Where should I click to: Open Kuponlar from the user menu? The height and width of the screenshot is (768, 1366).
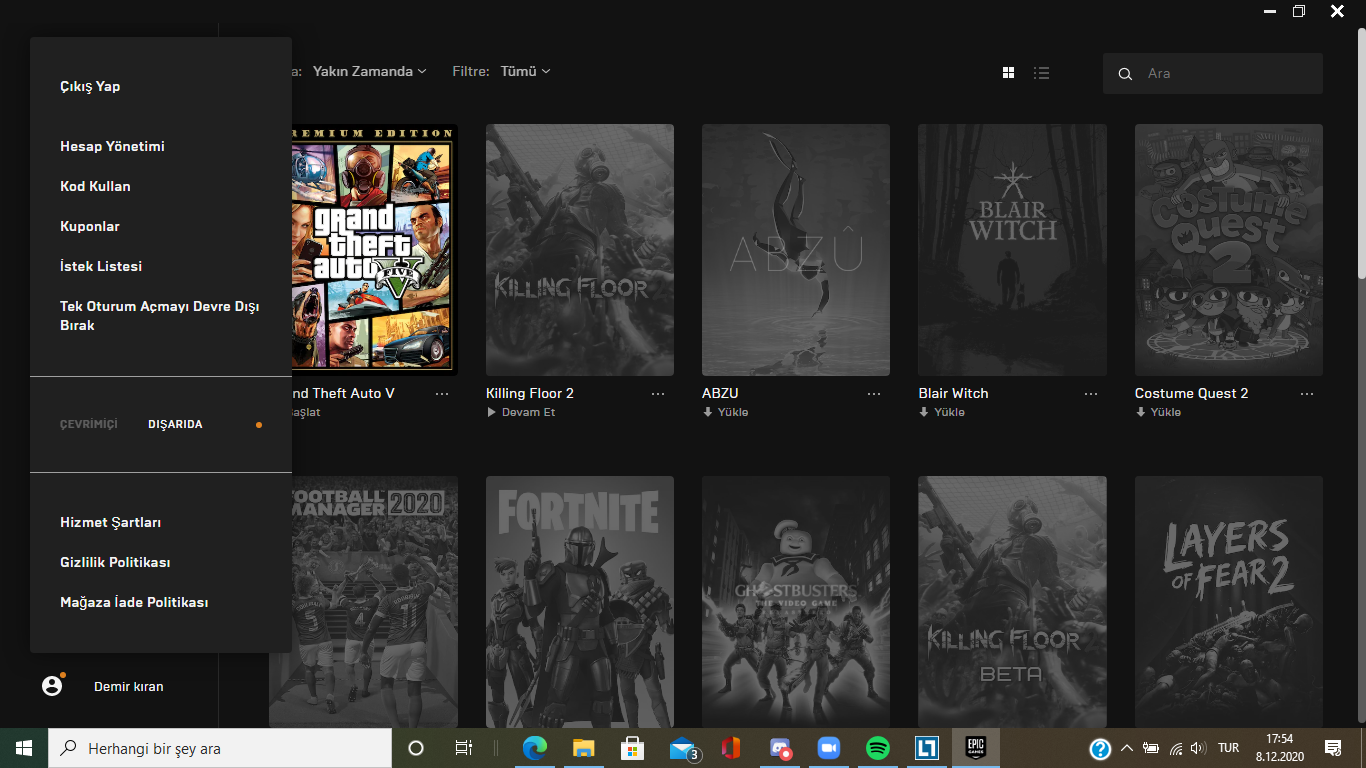[x=90, y=226]
